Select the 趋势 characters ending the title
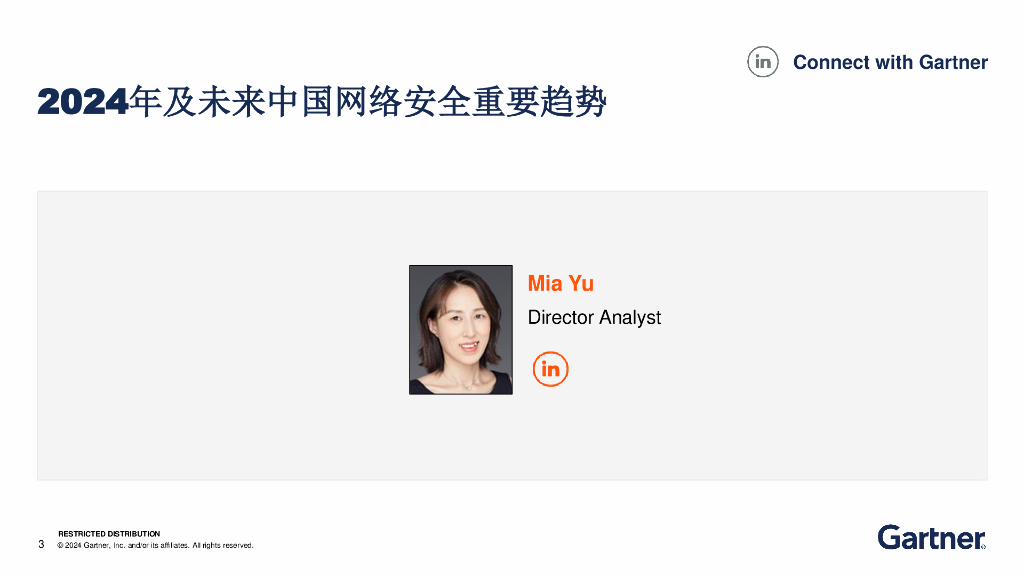The width and height of the screenshot is (1024, 576). (573, 103)
